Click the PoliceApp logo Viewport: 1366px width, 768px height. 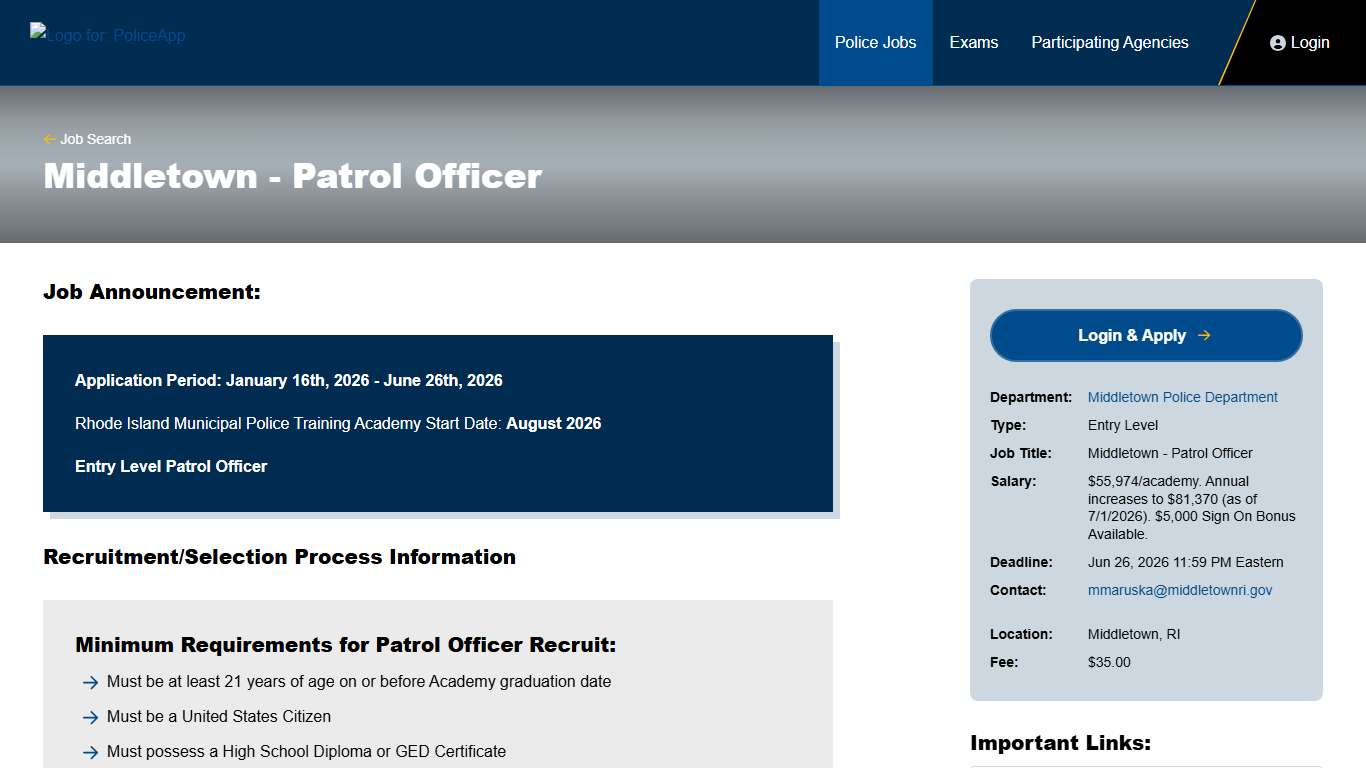tap(107, 35)
